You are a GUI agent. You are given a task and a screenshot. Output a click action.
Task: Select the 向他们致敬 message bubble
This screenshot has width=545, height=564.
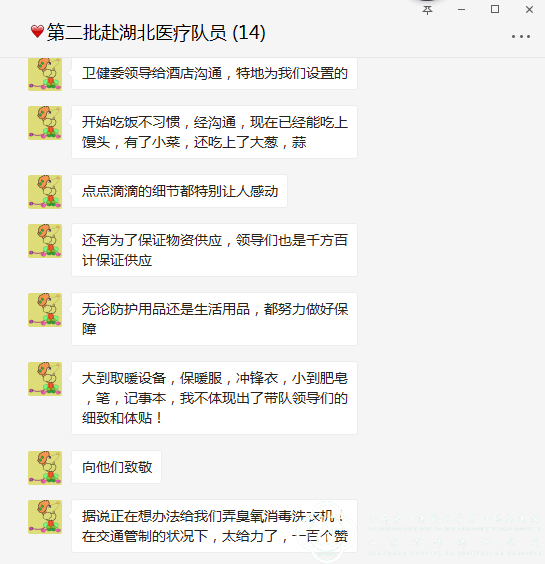click(117, 467)
